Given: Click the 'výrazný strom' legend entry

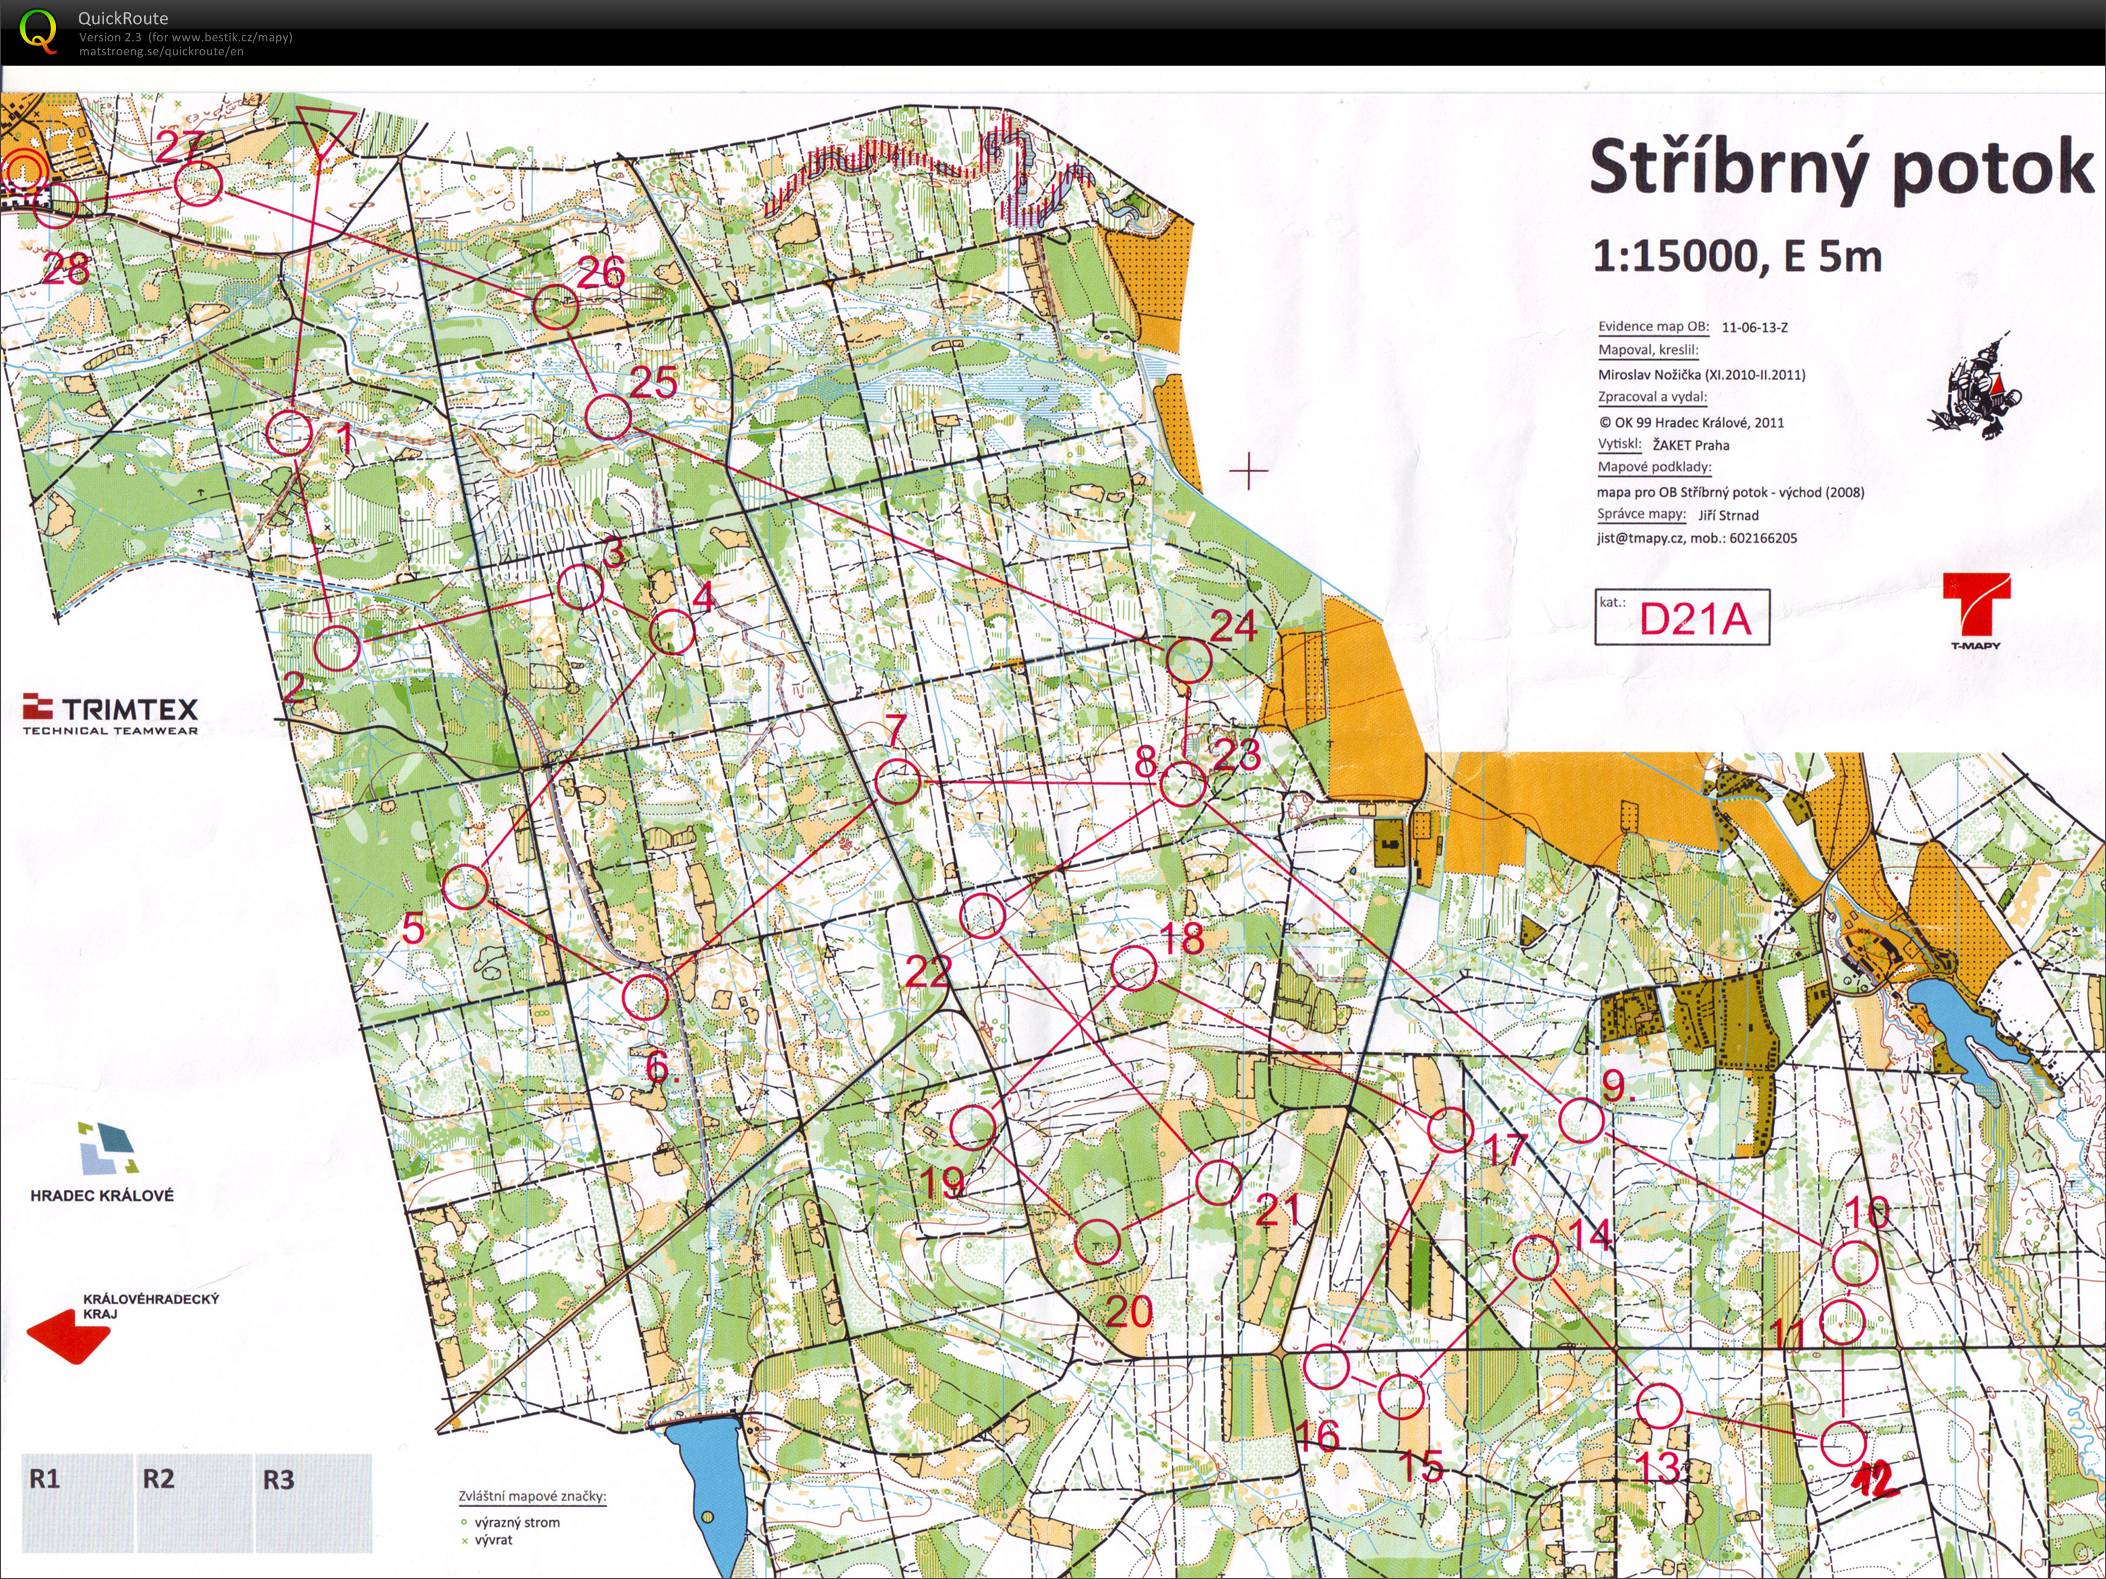Looking at the screenshot, I should coord(517,1522).
